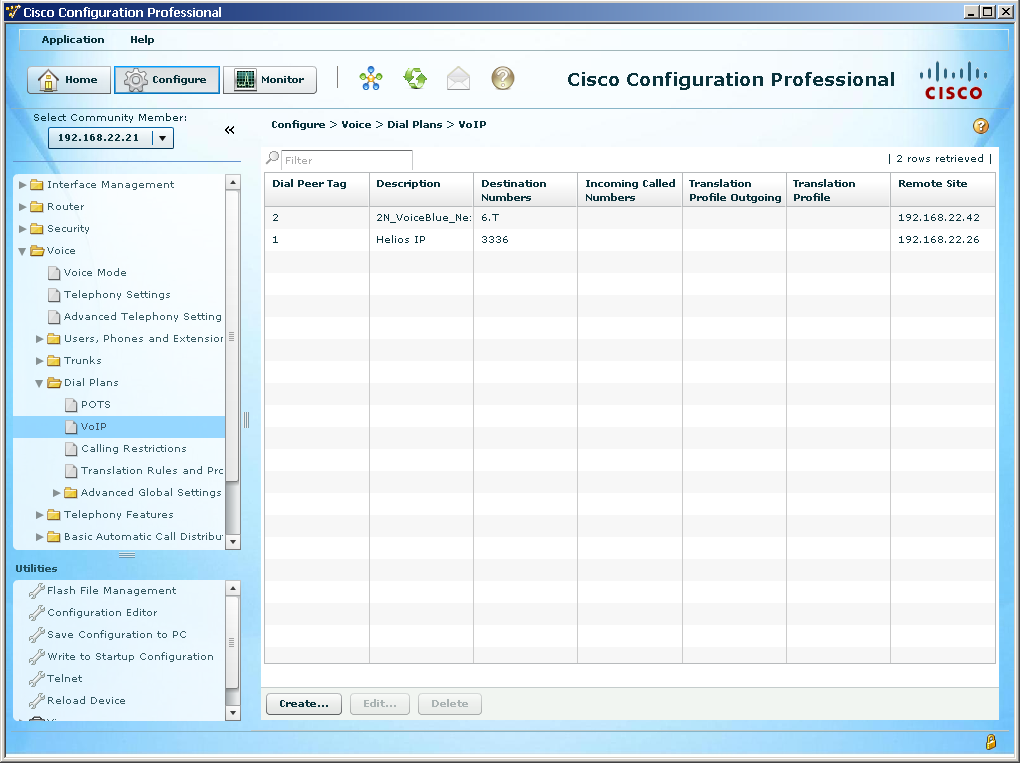Open help via toolbar question mark icon
The image size is (1020, 763).
502,79
